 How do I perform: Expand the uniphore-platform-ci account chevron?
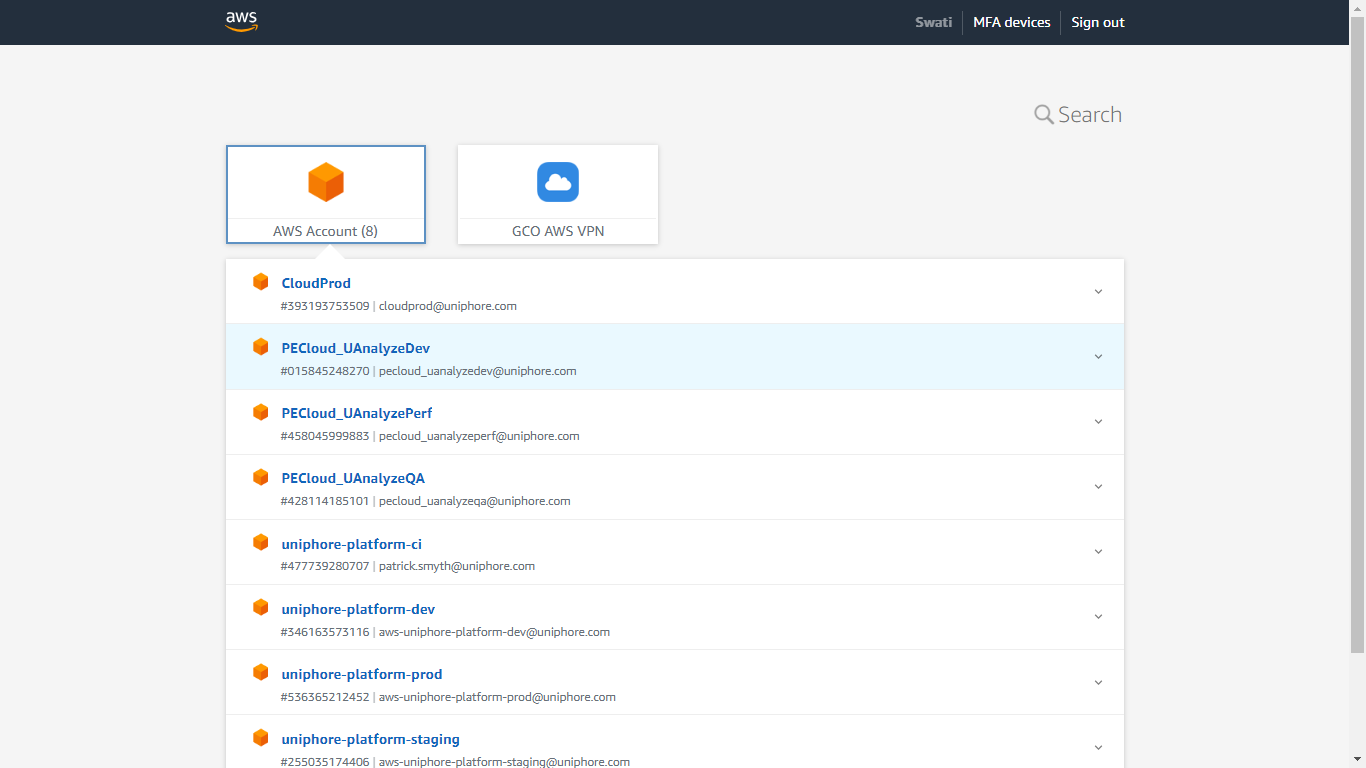pyautogui.click(x=1098, y=552)
